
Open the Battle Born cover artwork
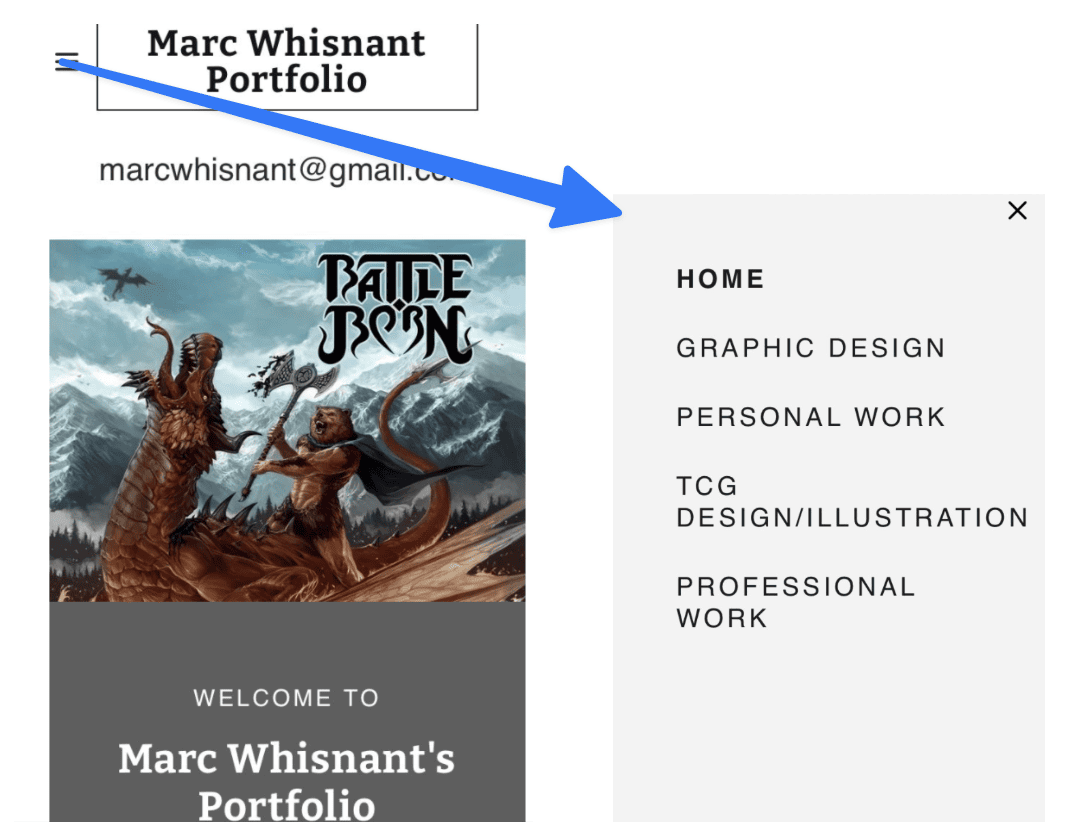point(288,421)
